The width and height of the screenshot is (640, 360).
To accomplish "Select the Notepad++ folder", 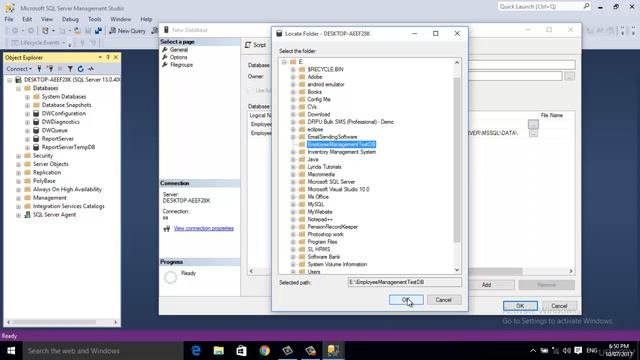I will [320, 220].
